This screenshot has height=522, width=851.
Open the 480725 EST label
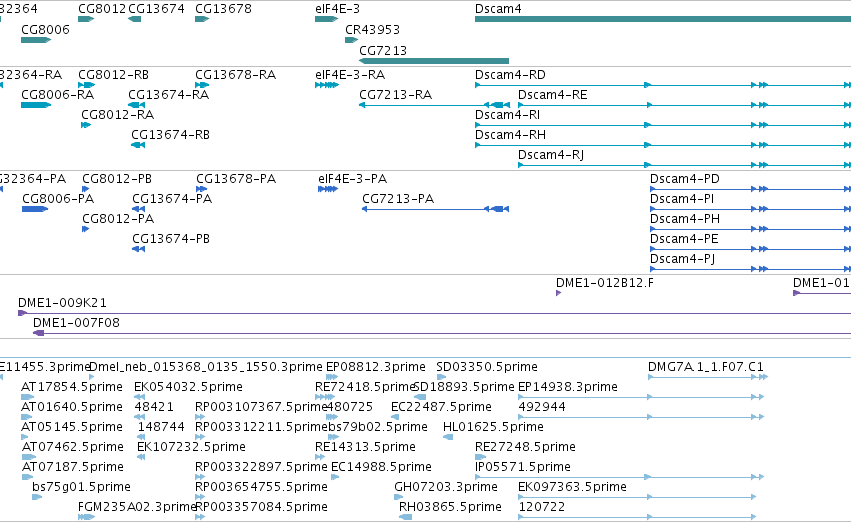350,408
